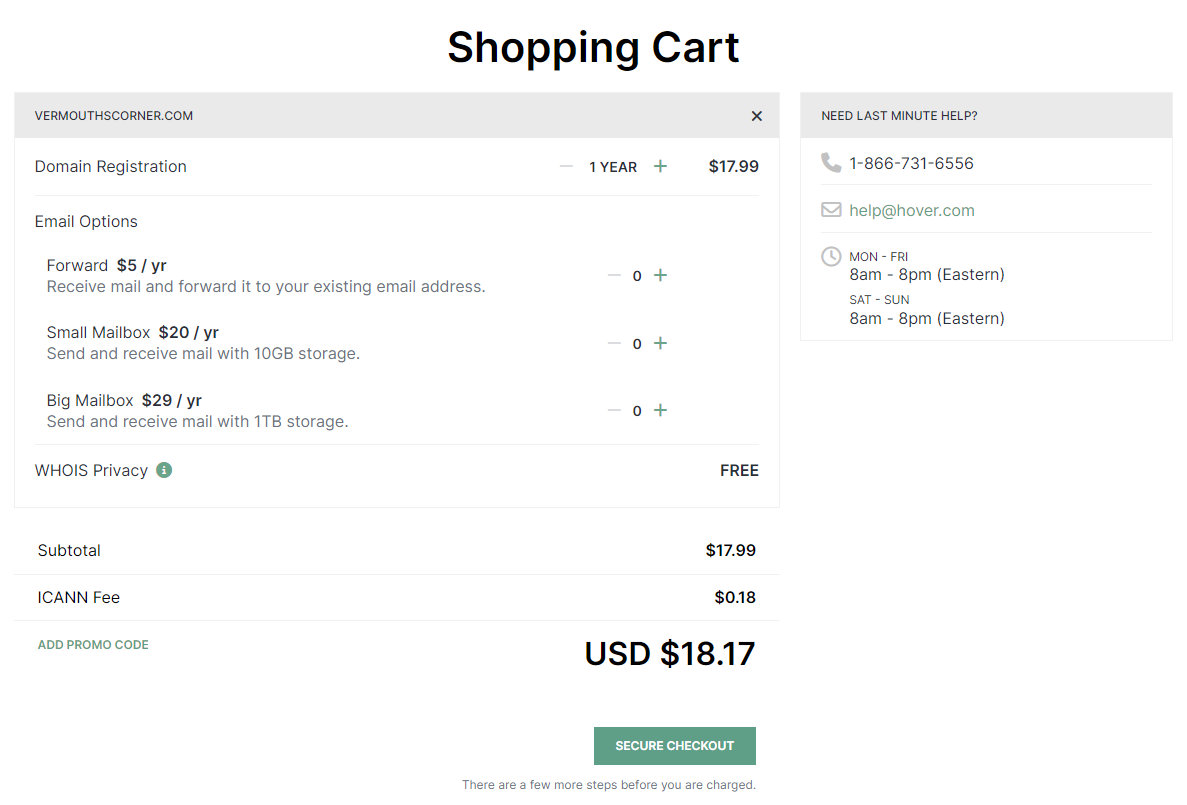The image size is (1187, 805).
Task: Add a Small Mailbox with plus icon
Action: point(660,343)
